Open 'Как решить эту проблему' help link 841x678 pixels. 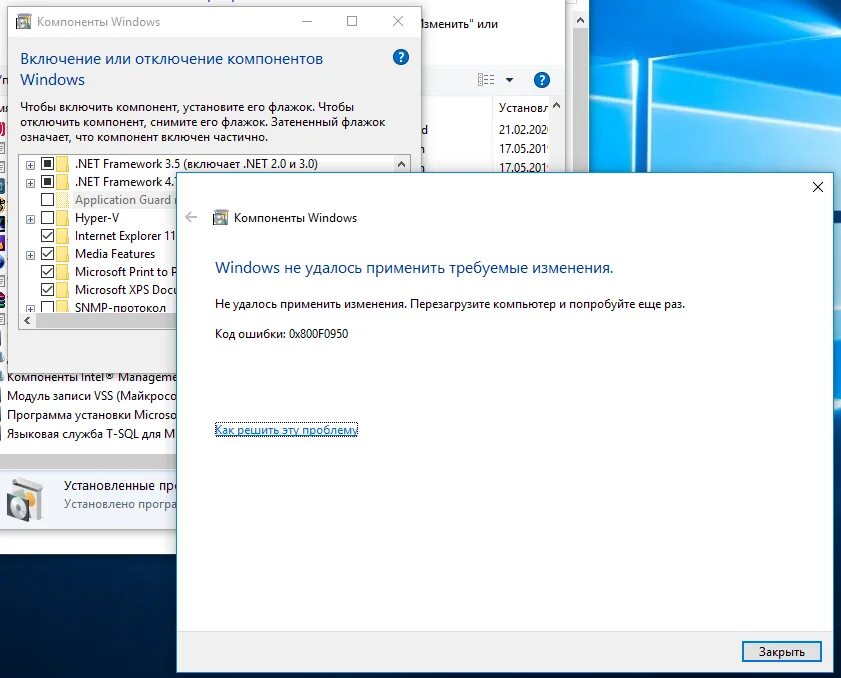click(286, 430)
